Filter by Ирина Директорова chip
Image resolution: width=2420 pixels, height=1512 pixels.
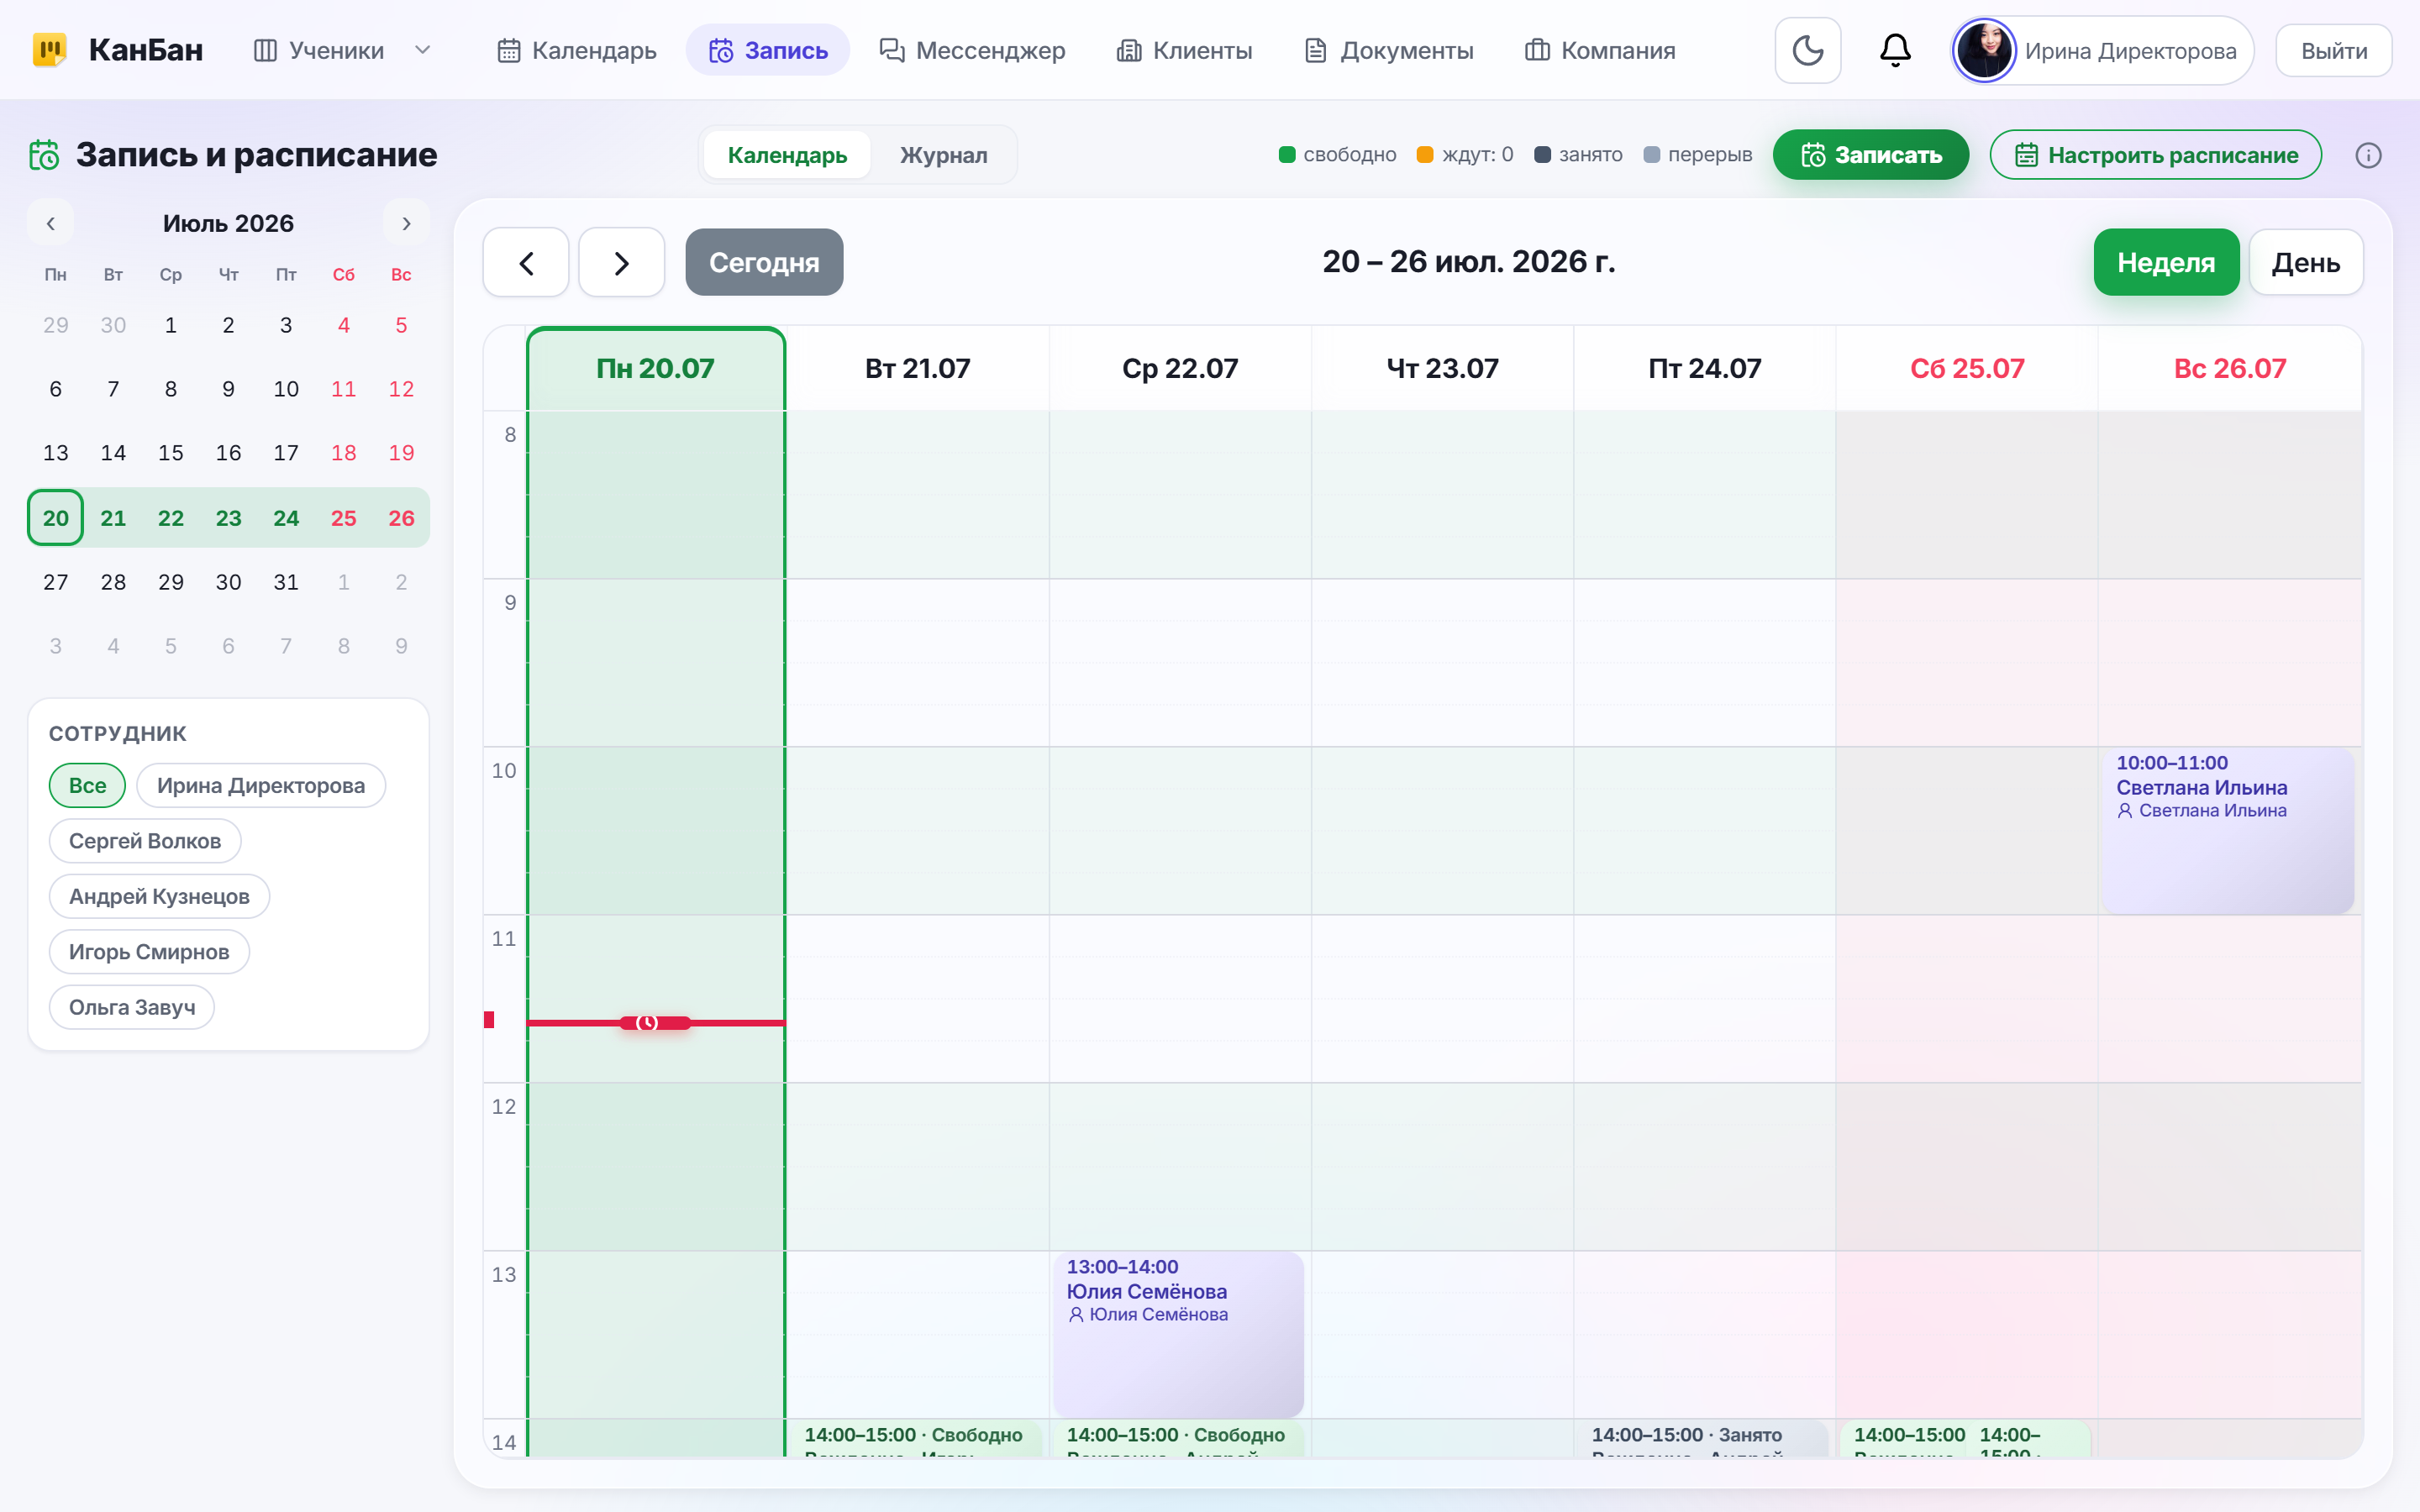pos(261,785)
